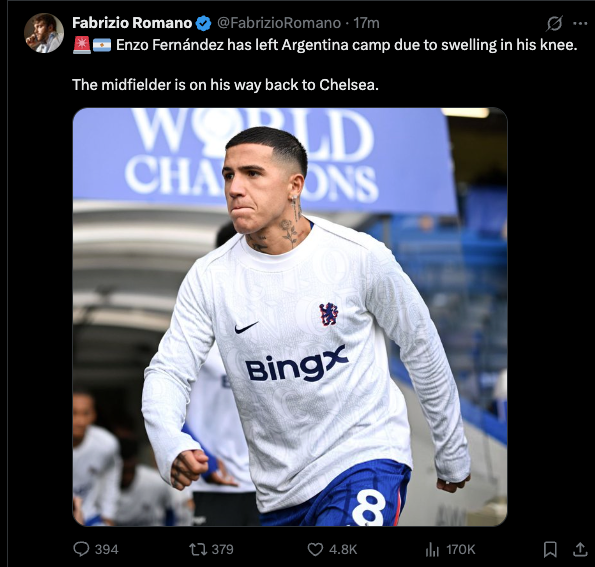Open the 17m timestamp link
Viewport: 595px width, 567px height.
366,23
